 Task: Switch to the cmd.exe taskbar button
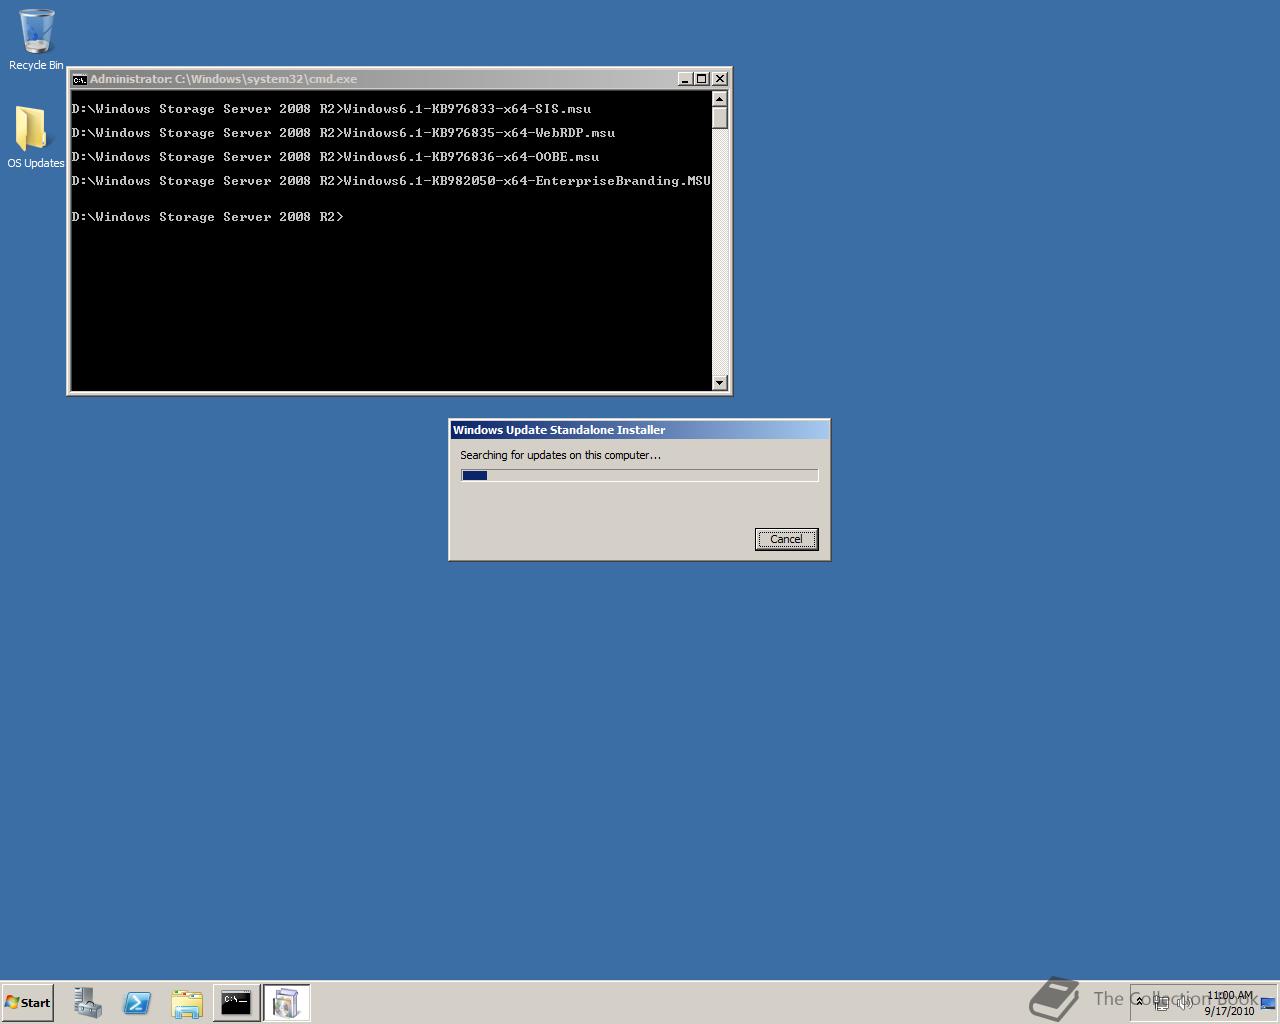click(x=236, y=1002)
